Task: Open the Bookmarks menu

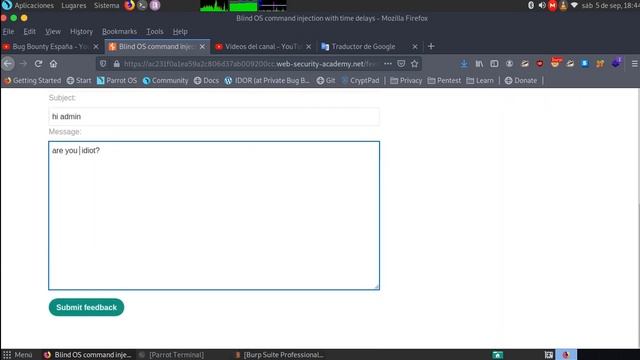Action: pyautogui.click(x=119, y=31)
